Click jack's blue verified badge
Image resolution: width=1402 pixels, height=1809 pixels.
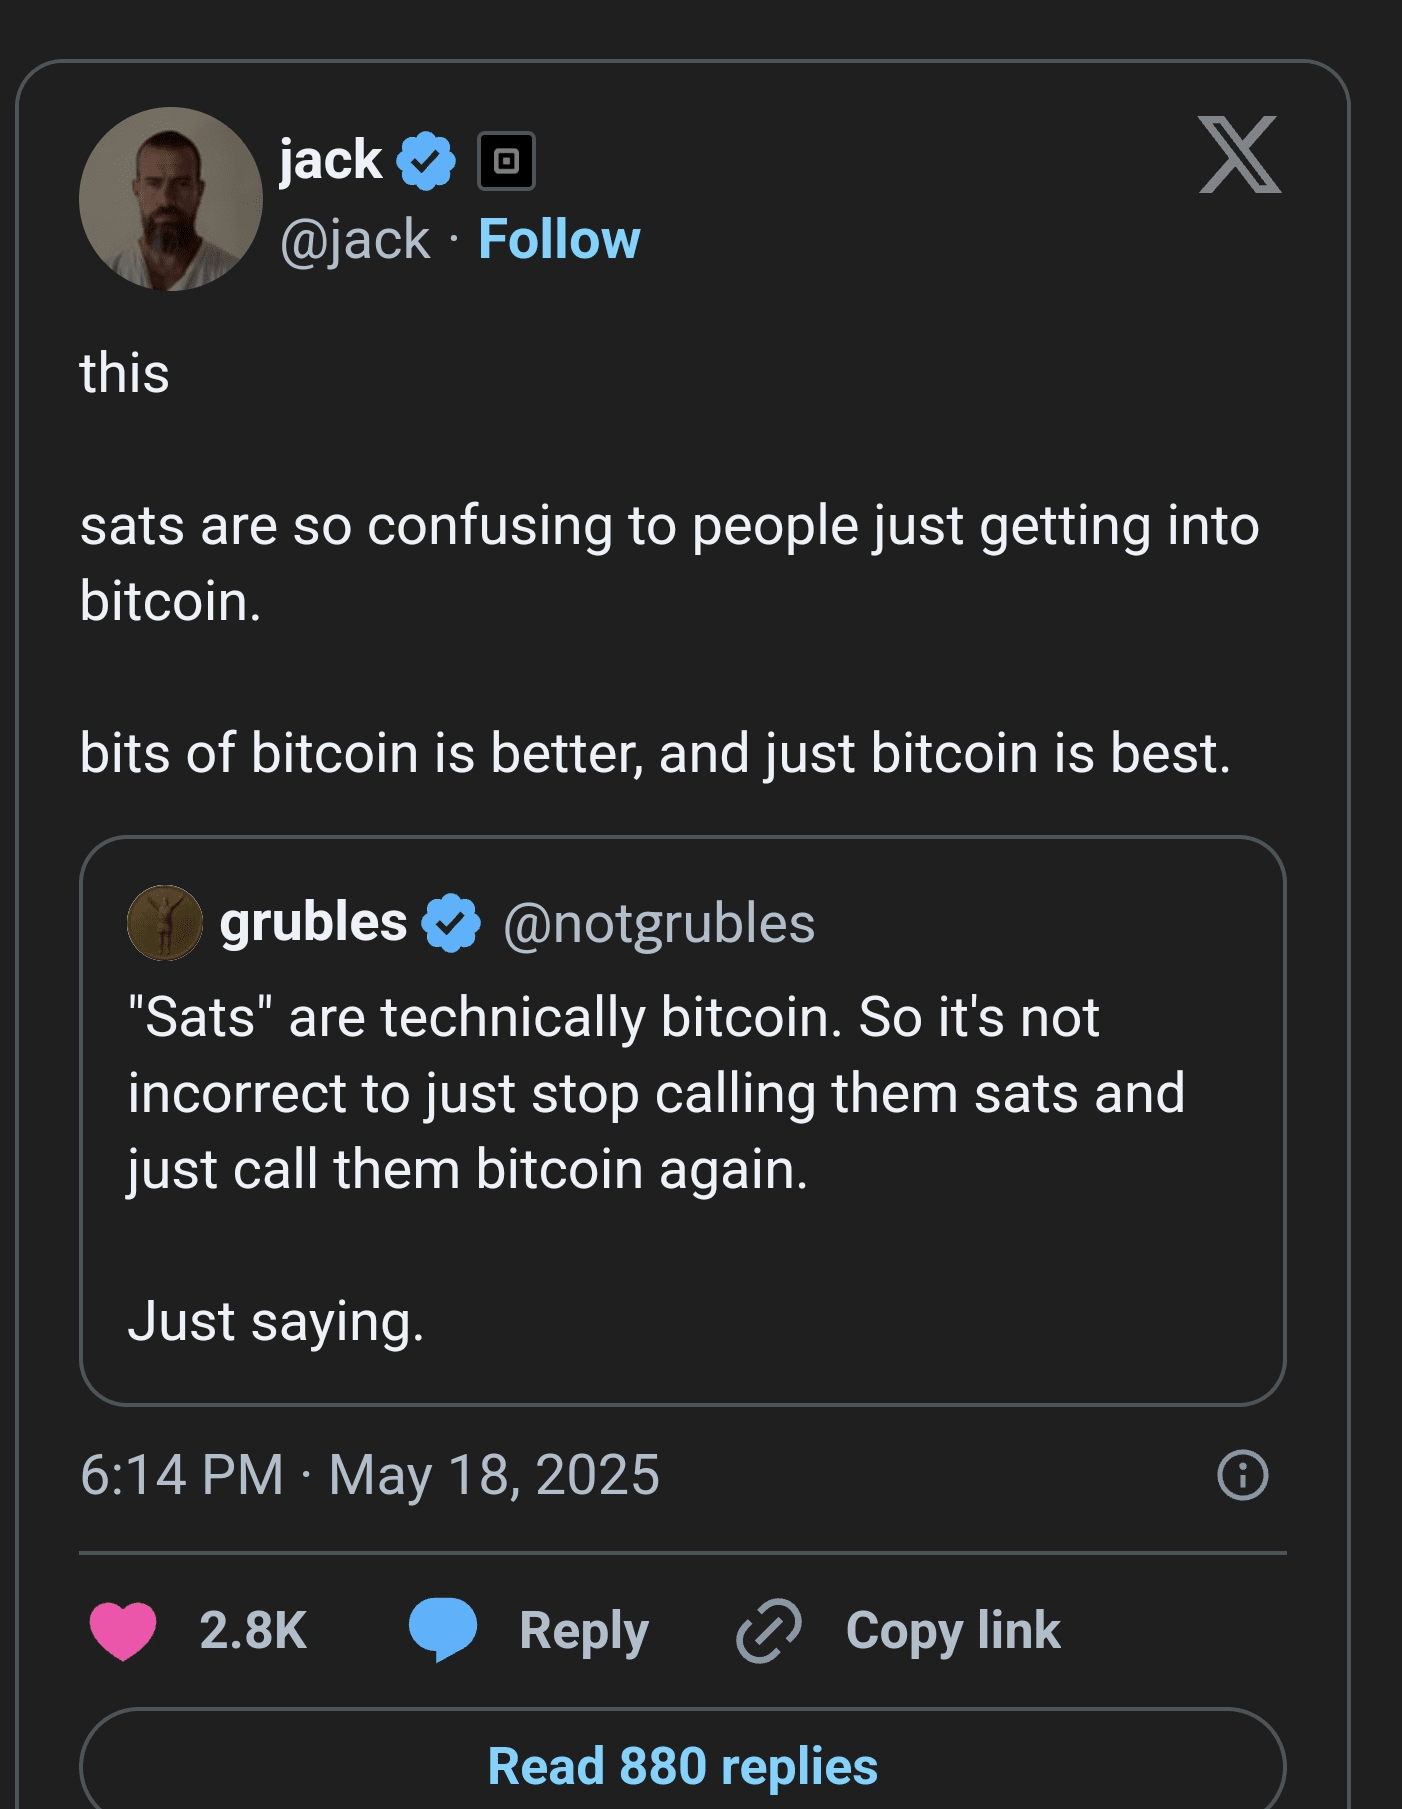click(x=426, y=161)
